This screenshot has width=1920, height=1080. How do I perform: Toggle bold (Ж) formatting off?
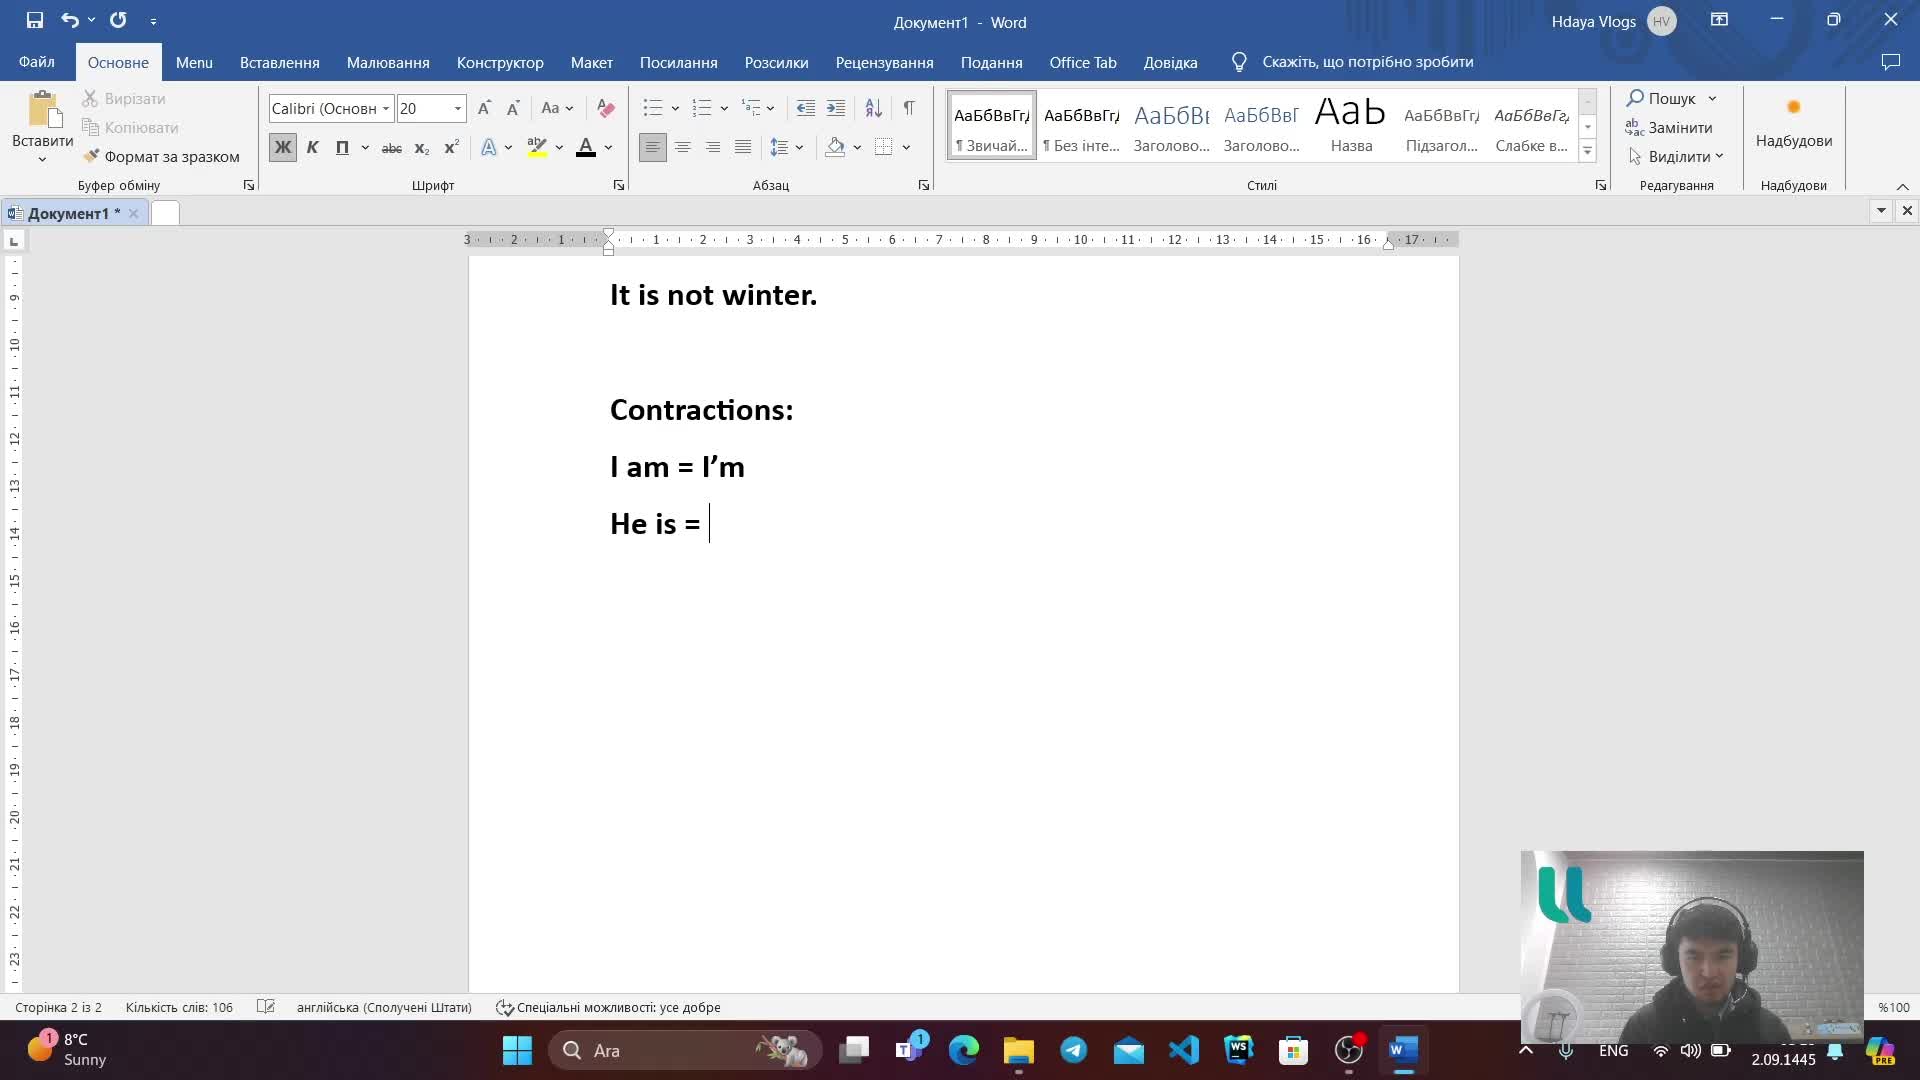[283, 148]
